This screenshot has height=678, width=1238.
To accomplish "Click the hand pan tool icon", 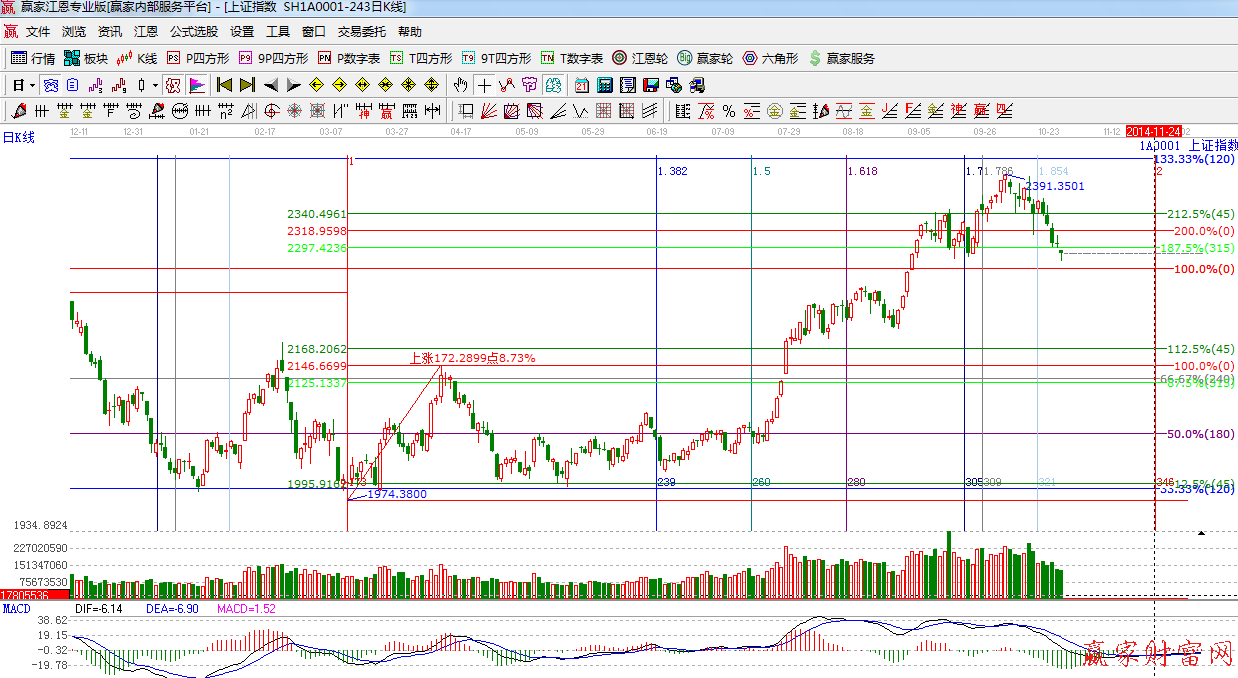I will pos(460,85).
